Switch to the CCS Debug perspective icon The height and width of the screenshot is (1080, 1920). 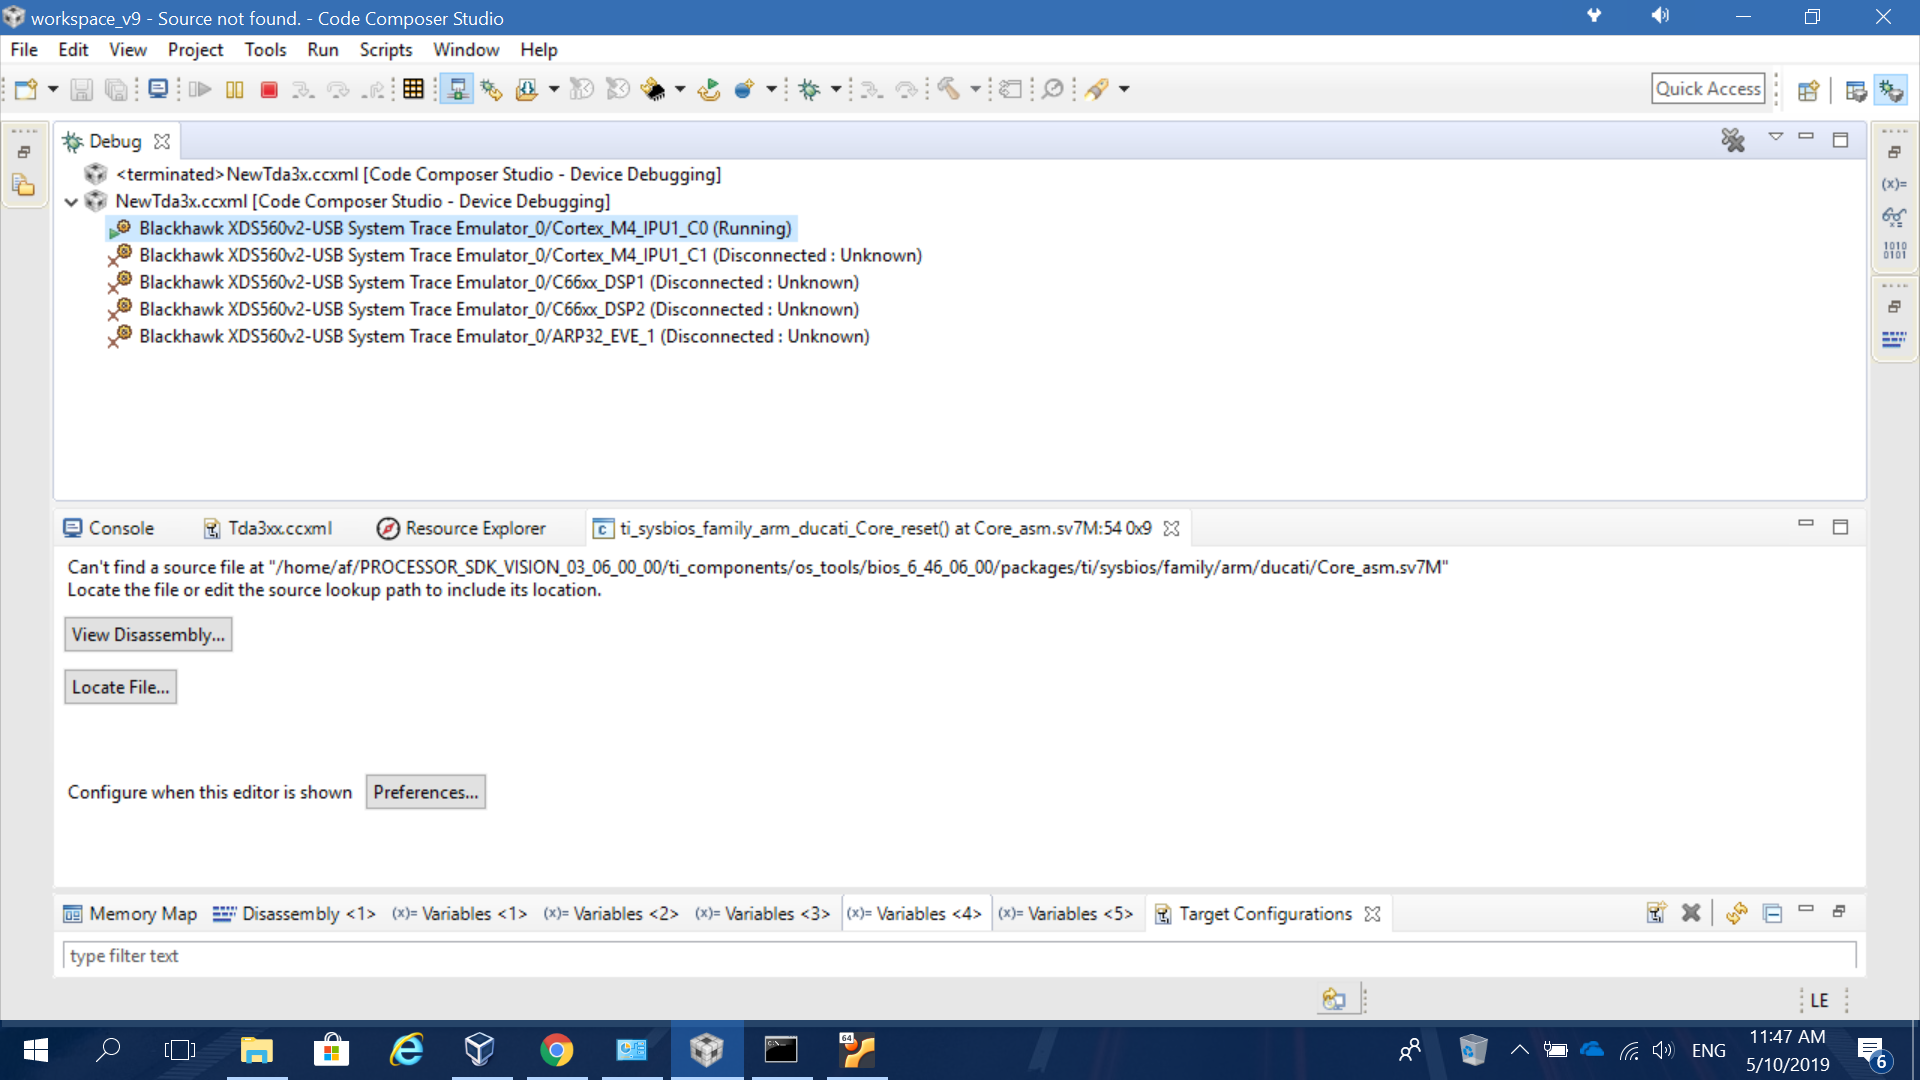click(x=1891, y=90)
